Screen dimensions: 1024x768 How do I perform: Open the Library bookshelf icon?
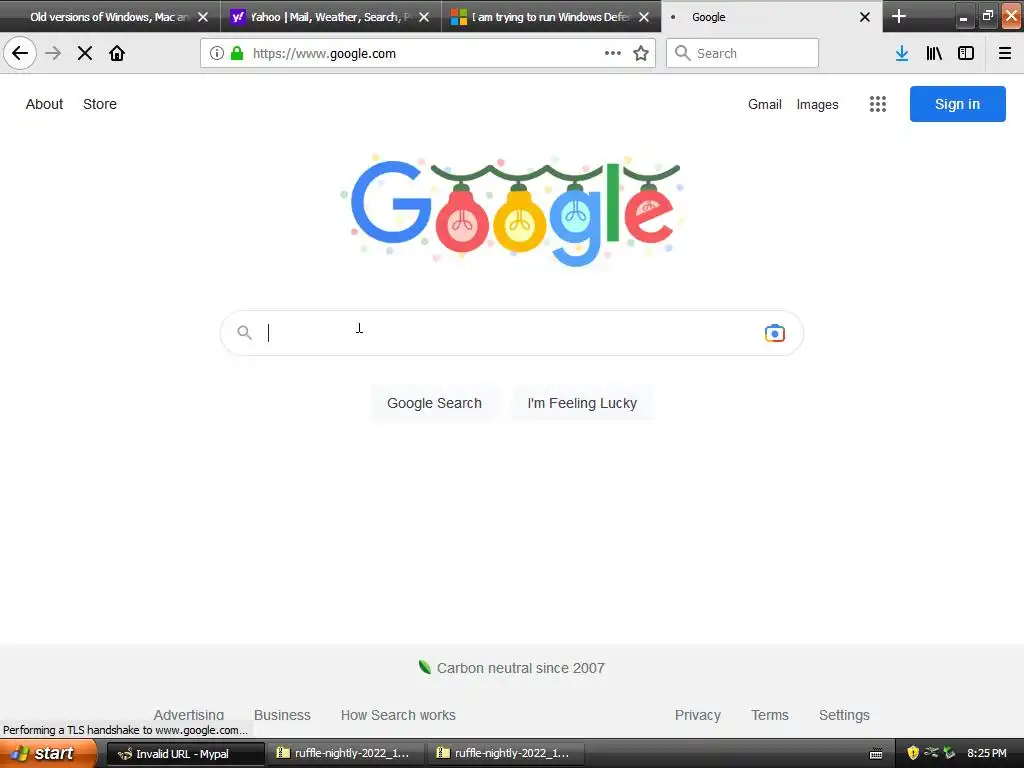[934, 53]
